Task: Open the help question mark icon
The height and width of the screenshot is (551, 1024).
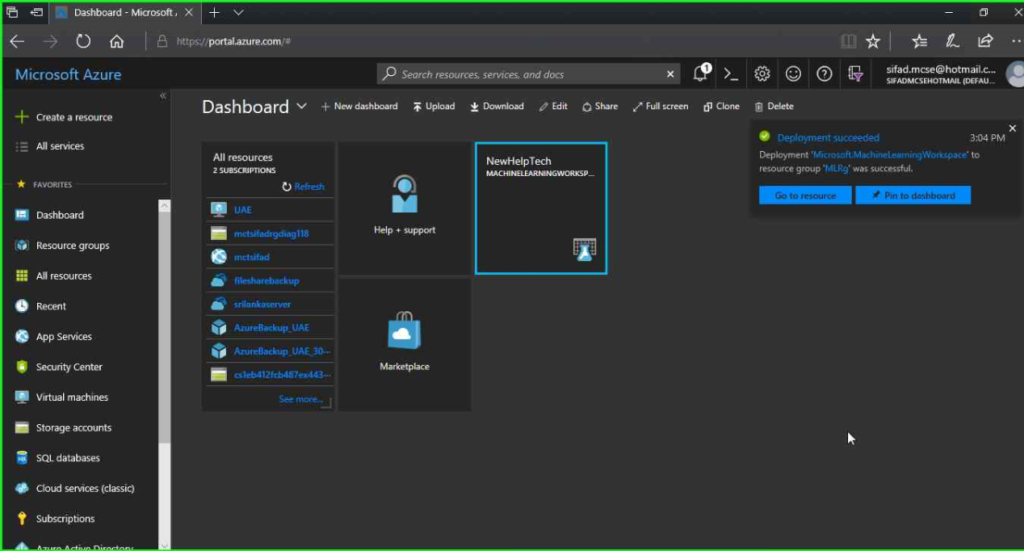Action: click(x=824, y=74)
